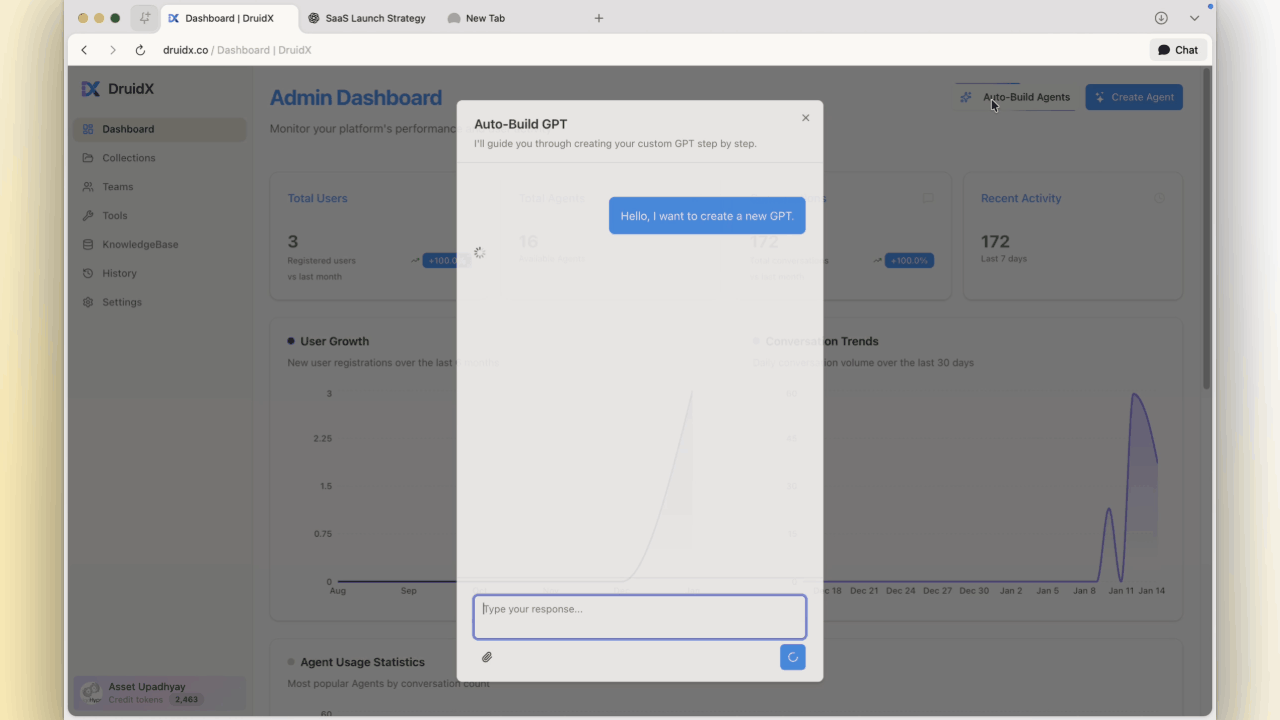The image size is (1280, 720).
Task: Reload the page in browser toolbar
Action: tap(140, 50)
